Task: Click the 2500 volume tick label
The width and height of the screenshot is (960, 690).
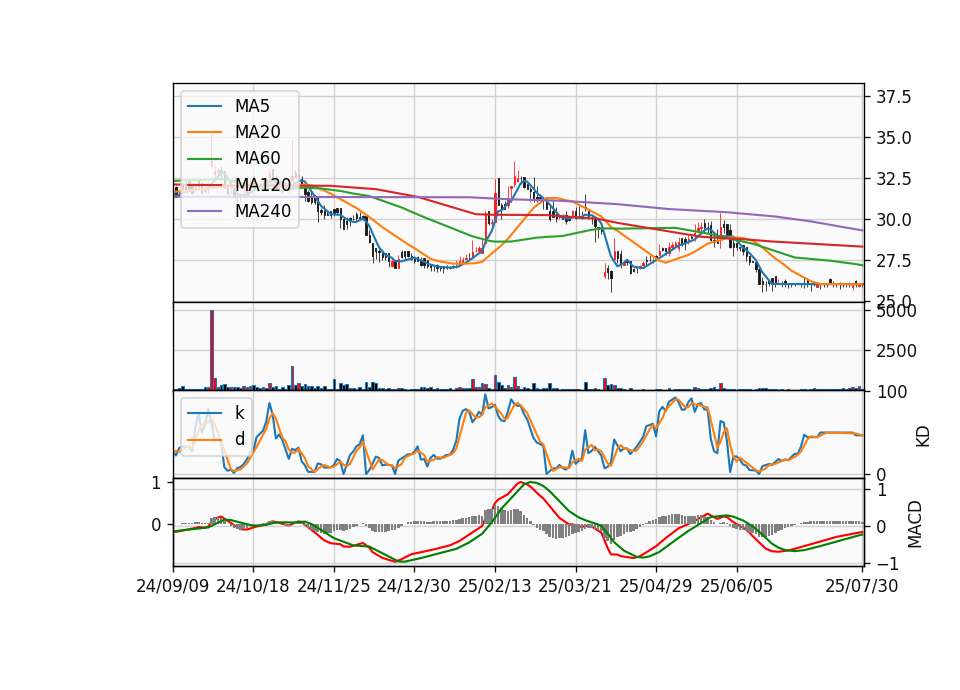Action: pos(896,351)
